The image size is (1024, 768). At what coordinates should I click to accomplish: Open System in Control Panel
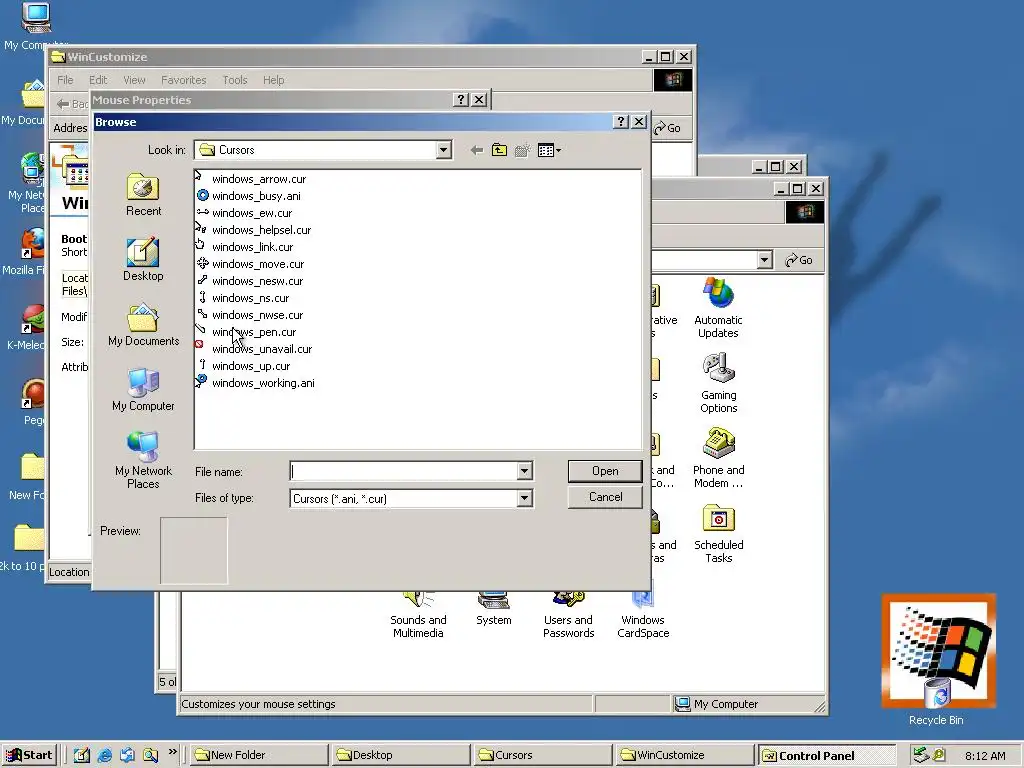point(494,611)
